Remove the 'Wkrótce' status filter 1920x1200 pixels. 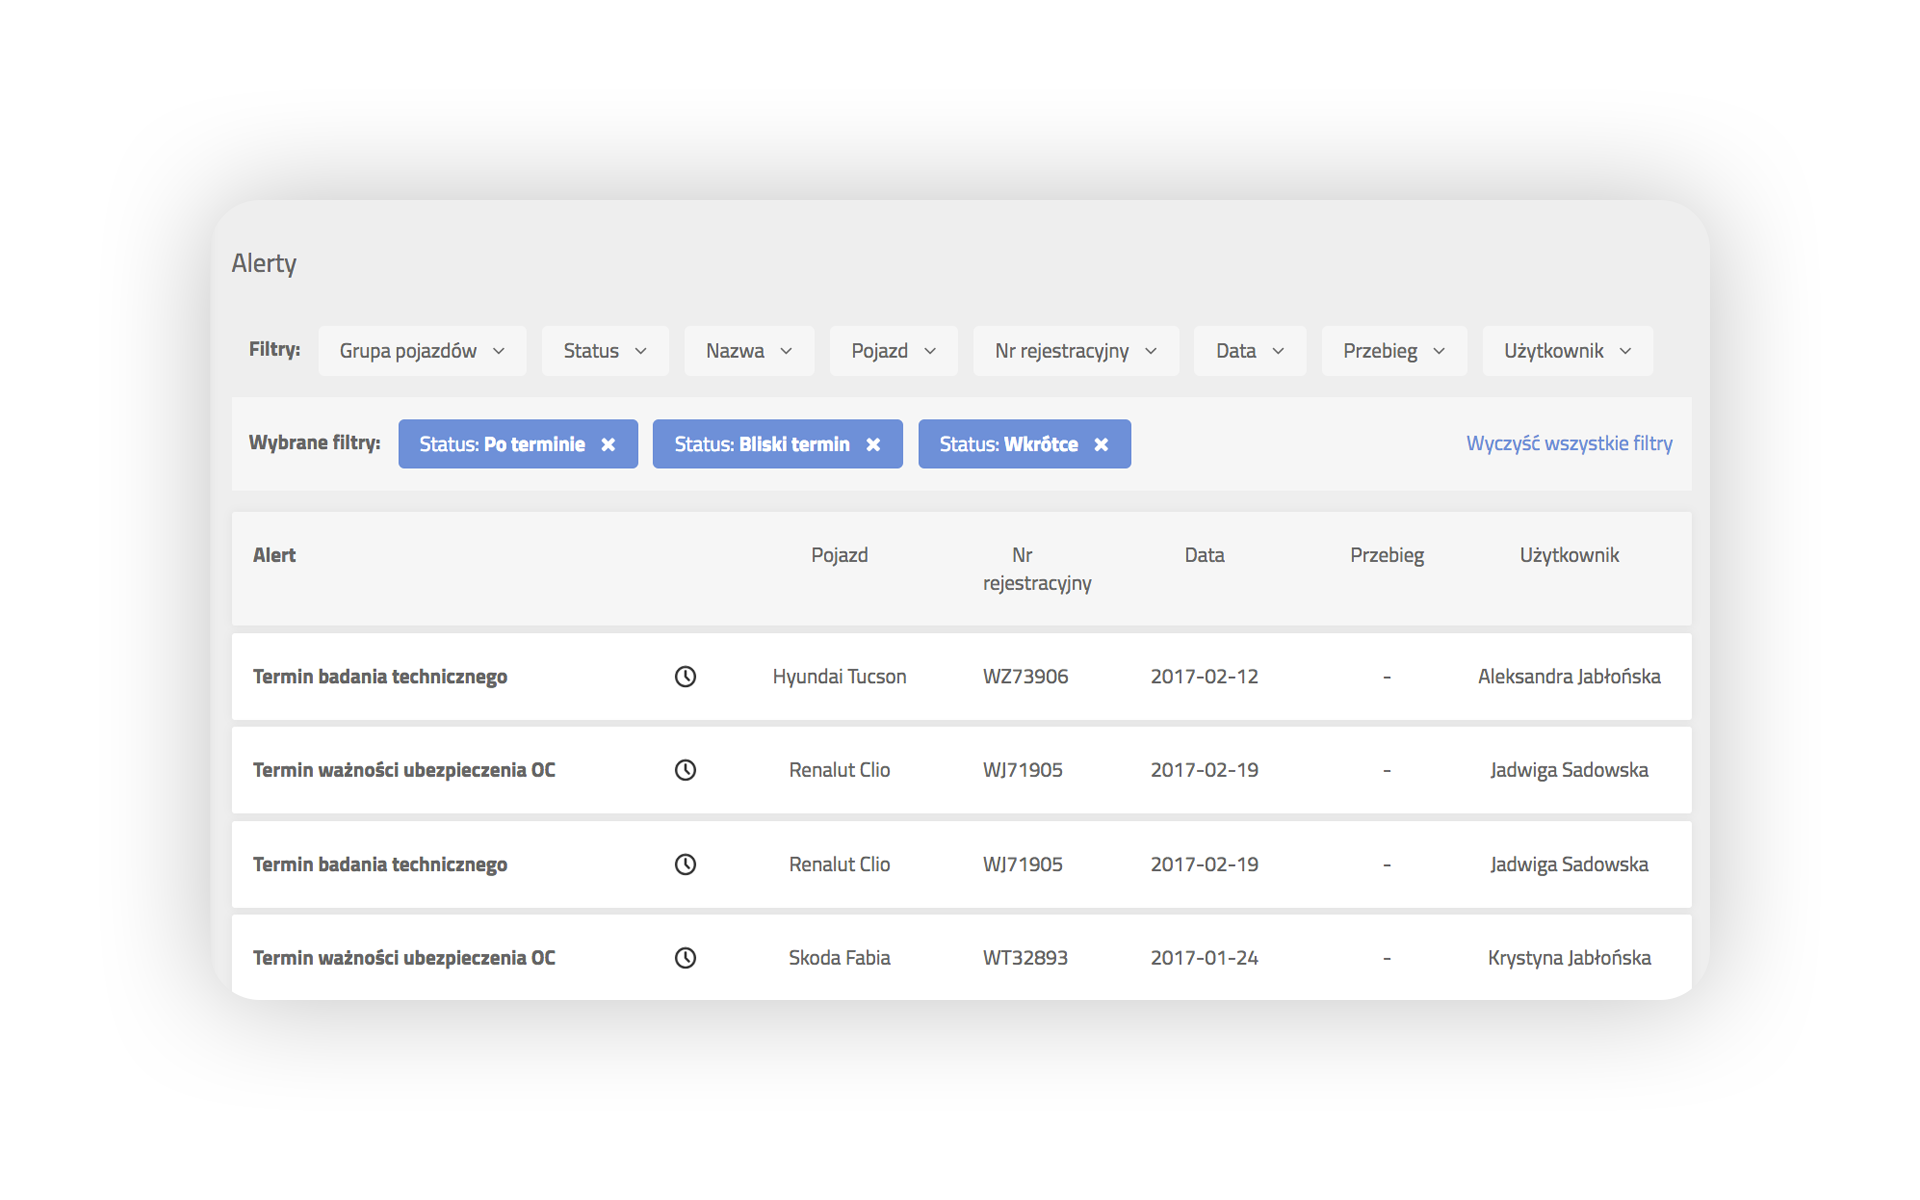(1101, 445)
